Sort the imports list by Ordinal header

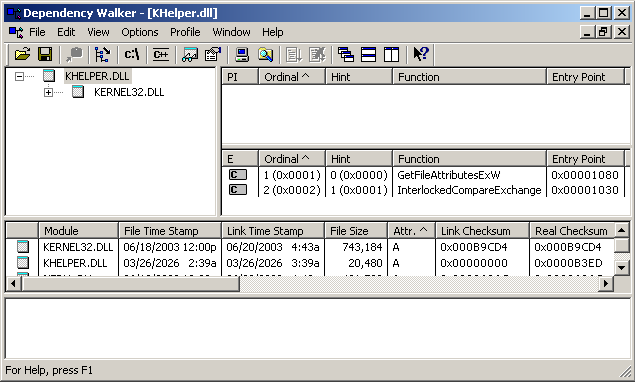coord(292,77)
